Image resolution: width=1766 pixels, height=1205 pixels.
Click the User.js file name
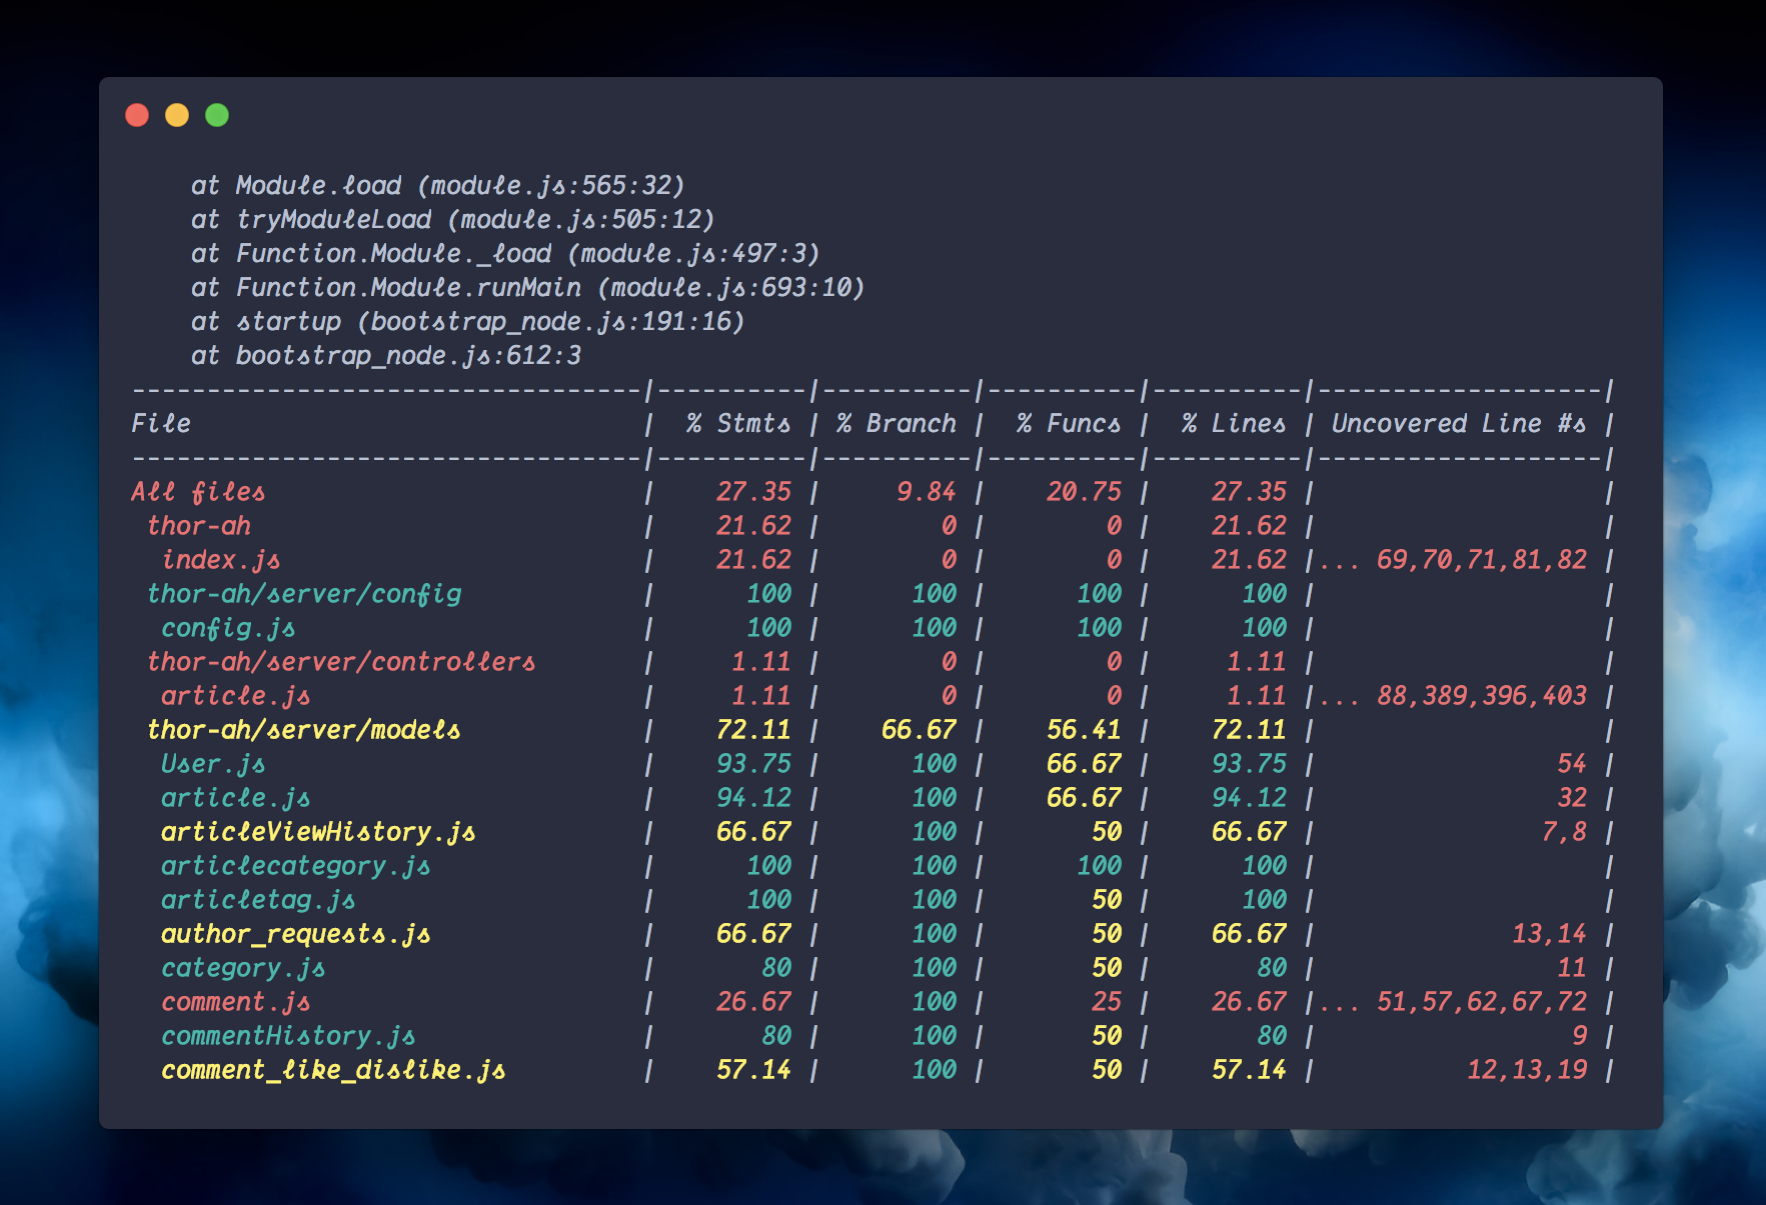pos(213,764)
